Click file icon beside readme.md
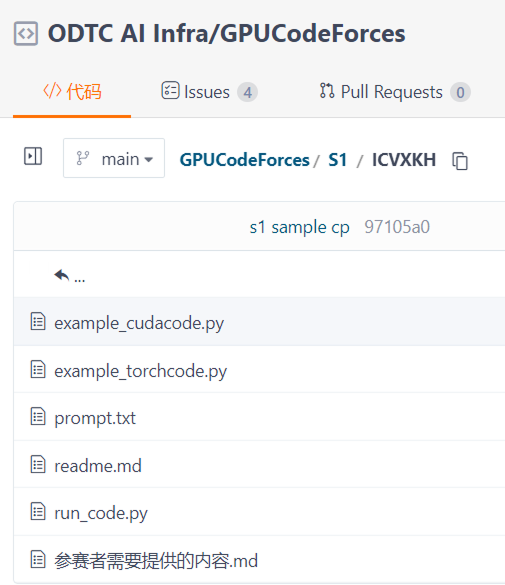Viewport: 505px width, 585px height. 38,464
